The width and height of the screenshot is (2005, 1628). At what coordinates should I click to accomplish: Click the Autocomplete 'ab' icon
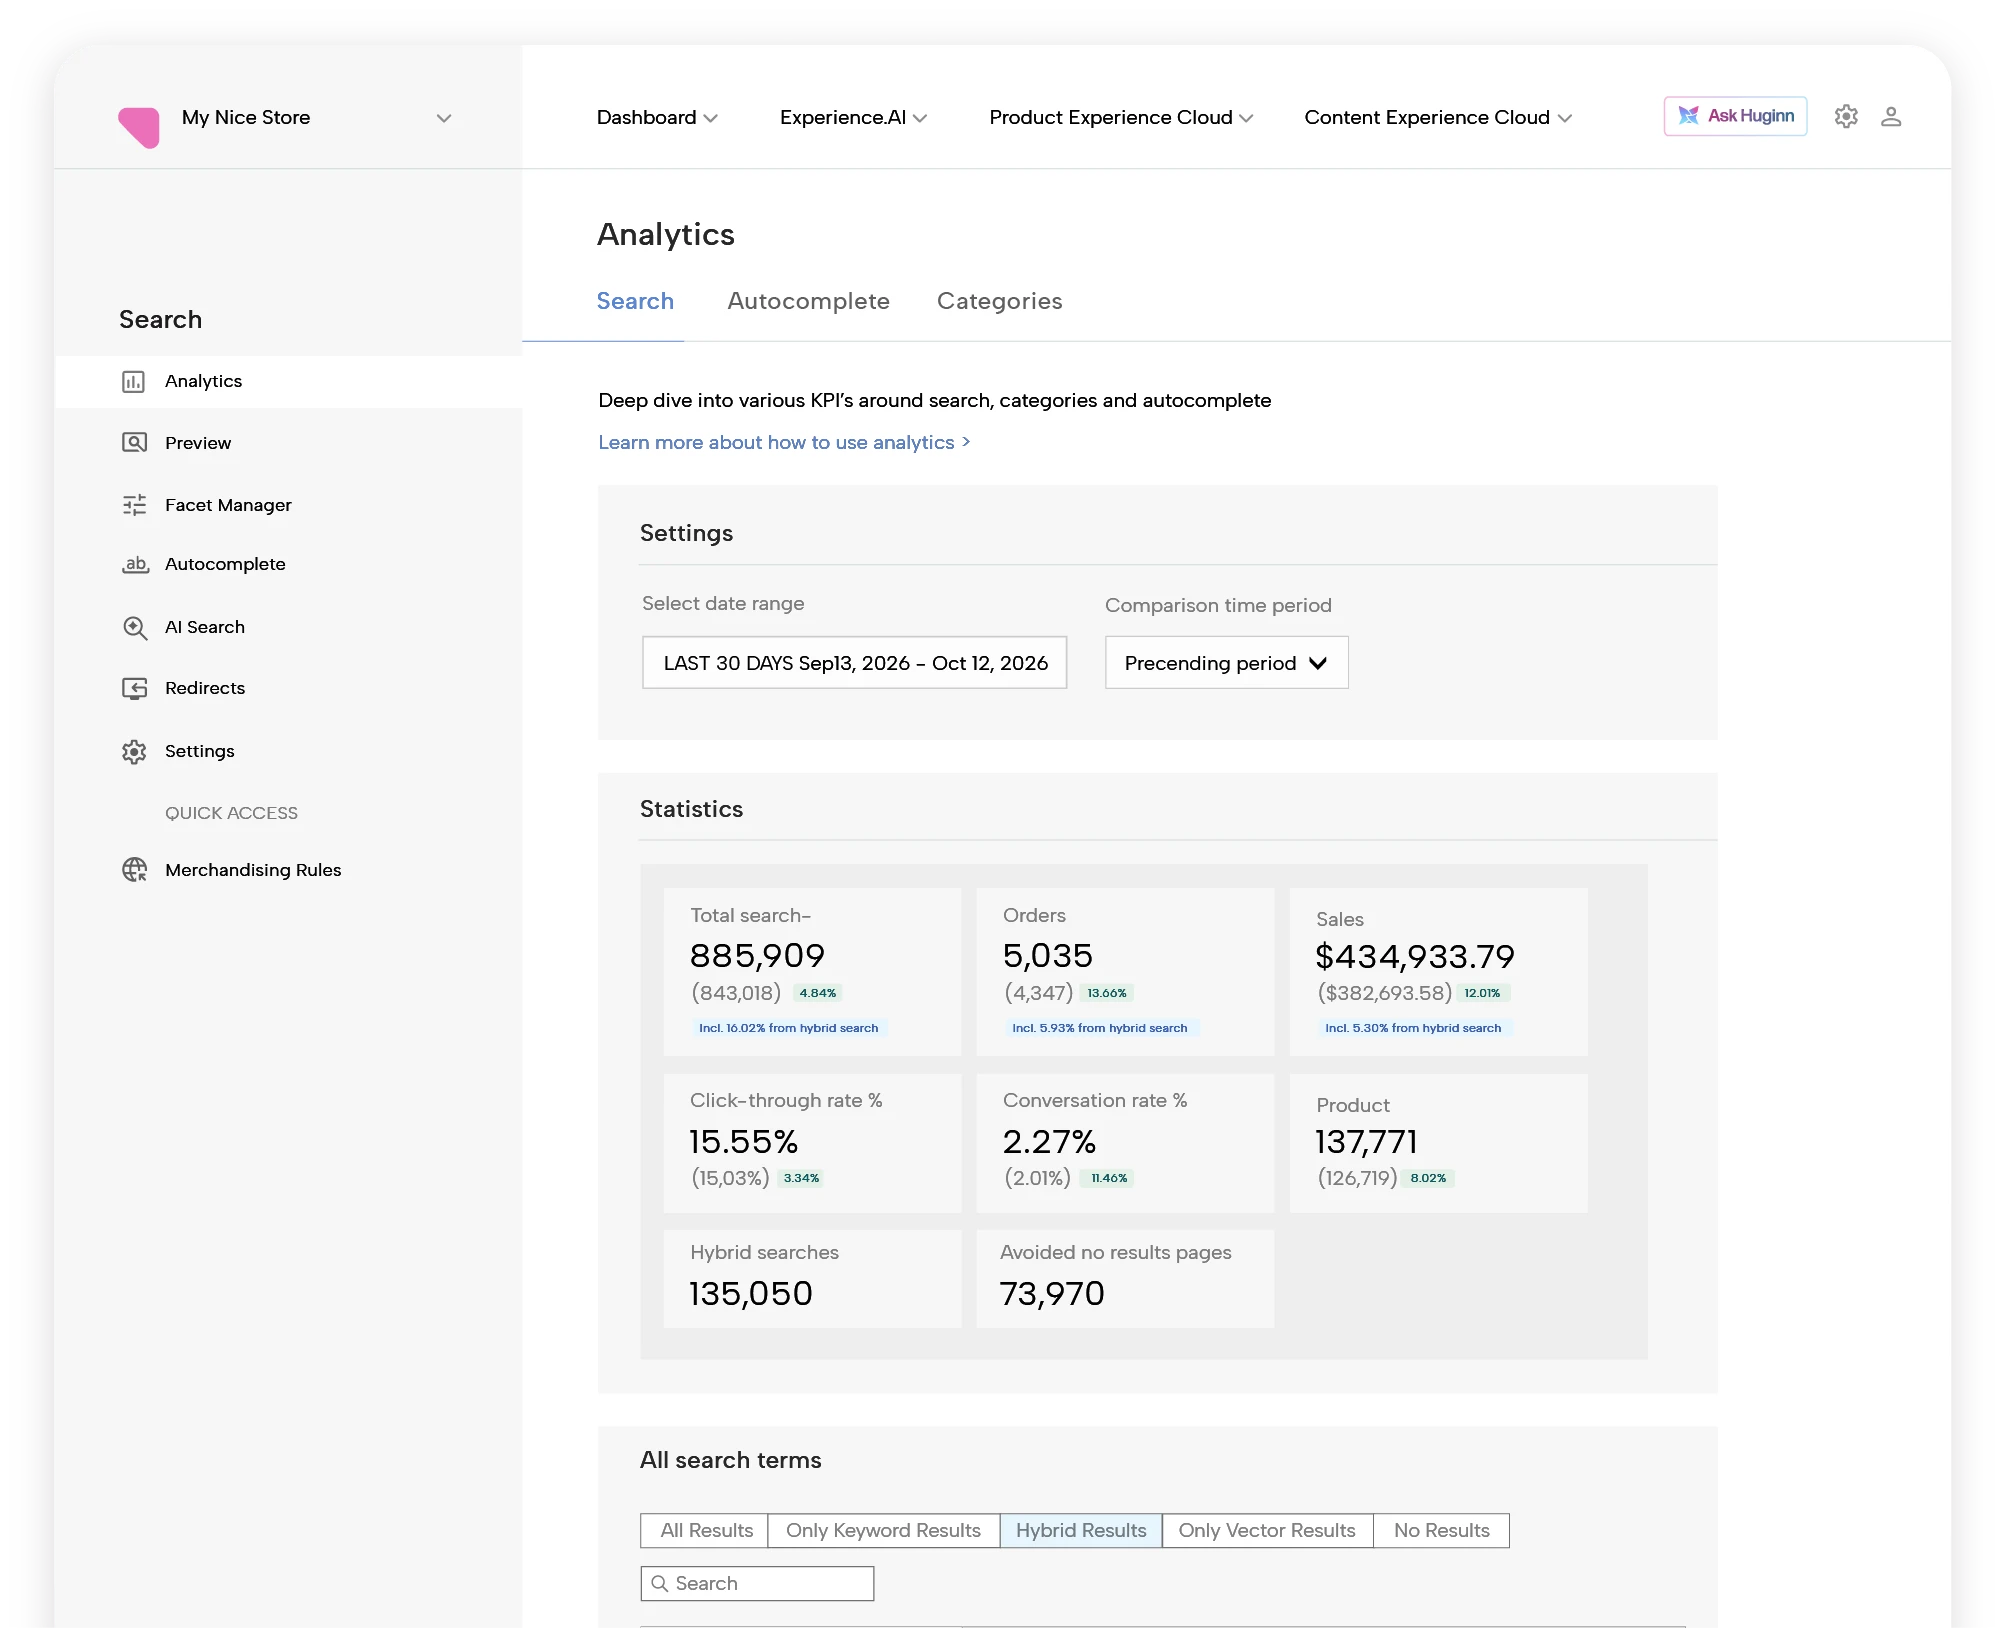point(135,564)
